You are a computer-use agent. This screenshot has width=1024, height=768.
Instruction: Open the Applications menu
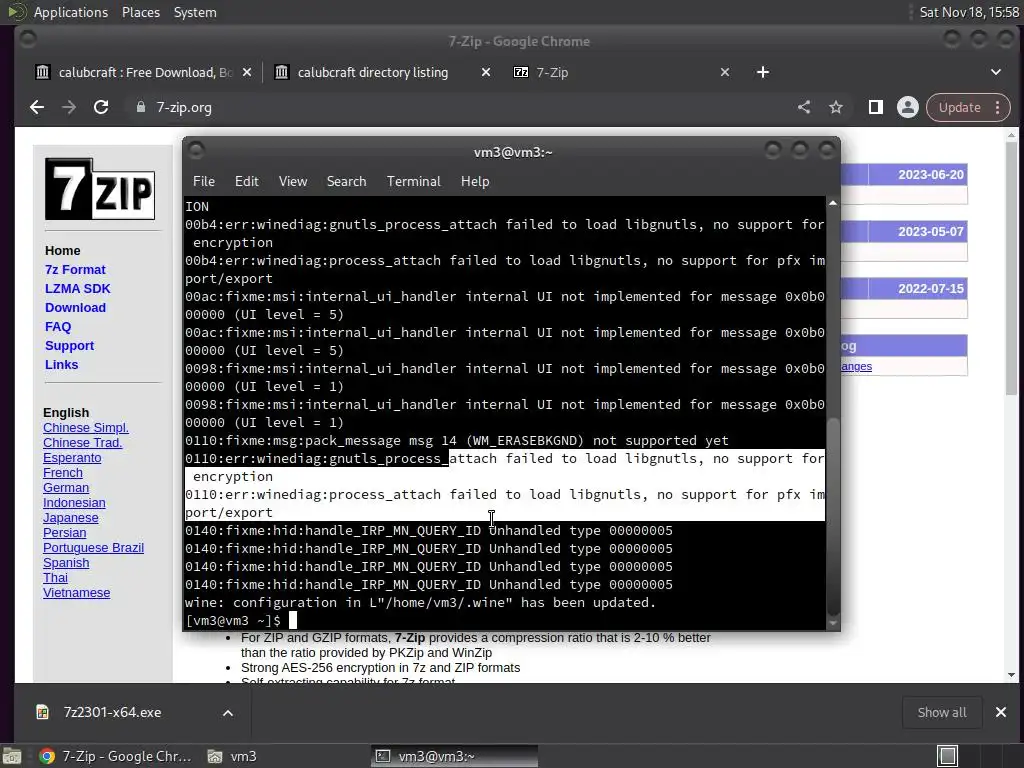click(x=71, y=12)
